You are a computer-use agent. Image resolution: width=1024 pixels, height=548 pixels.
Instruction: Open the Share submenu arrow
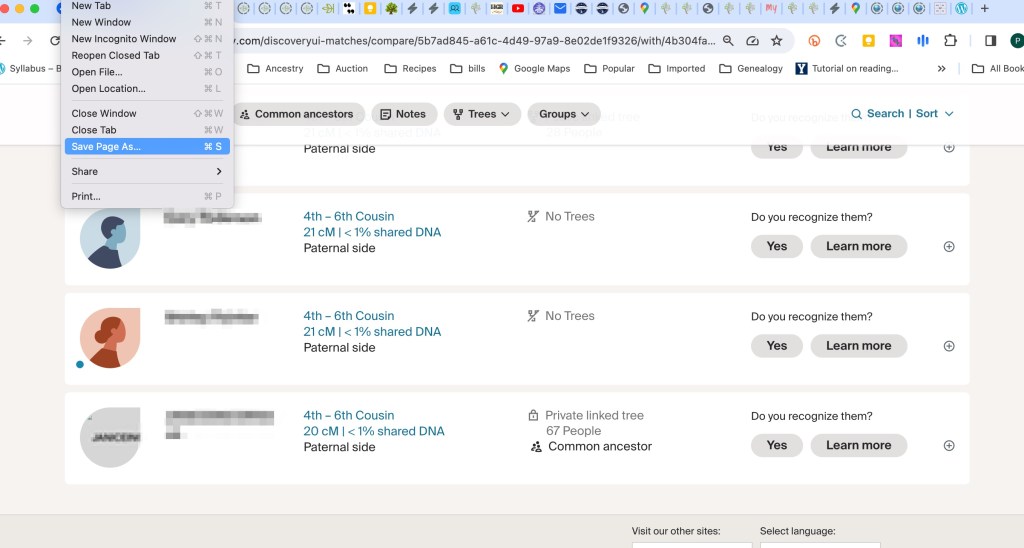(218, 171)
